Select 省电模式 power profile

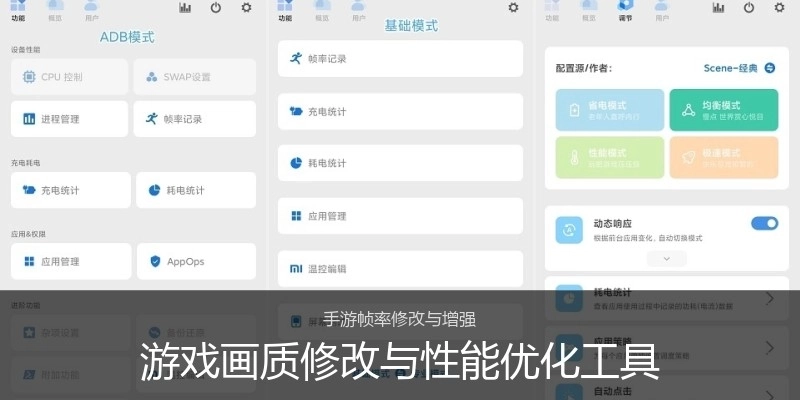[x=609, y=110]
